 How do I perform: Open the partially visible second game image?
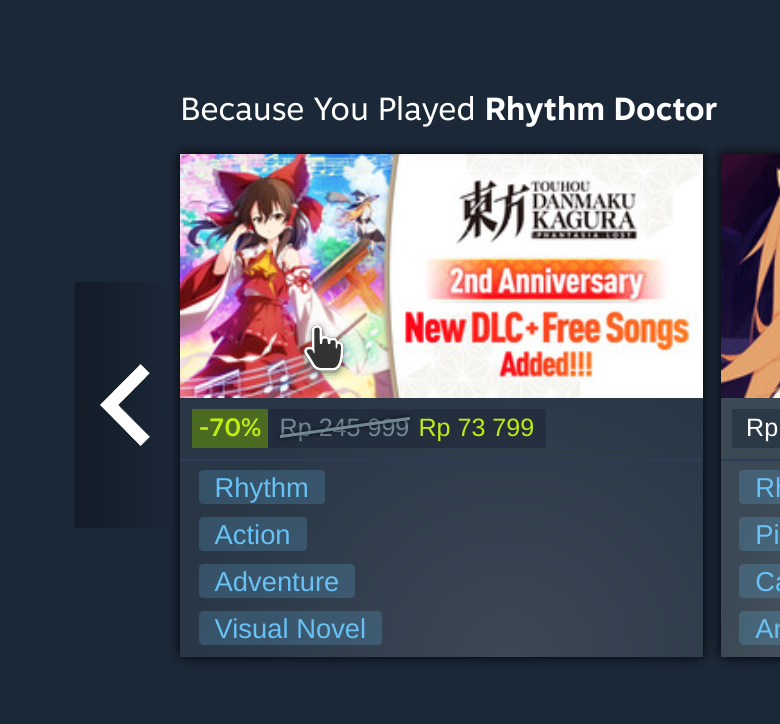[751, 276]
